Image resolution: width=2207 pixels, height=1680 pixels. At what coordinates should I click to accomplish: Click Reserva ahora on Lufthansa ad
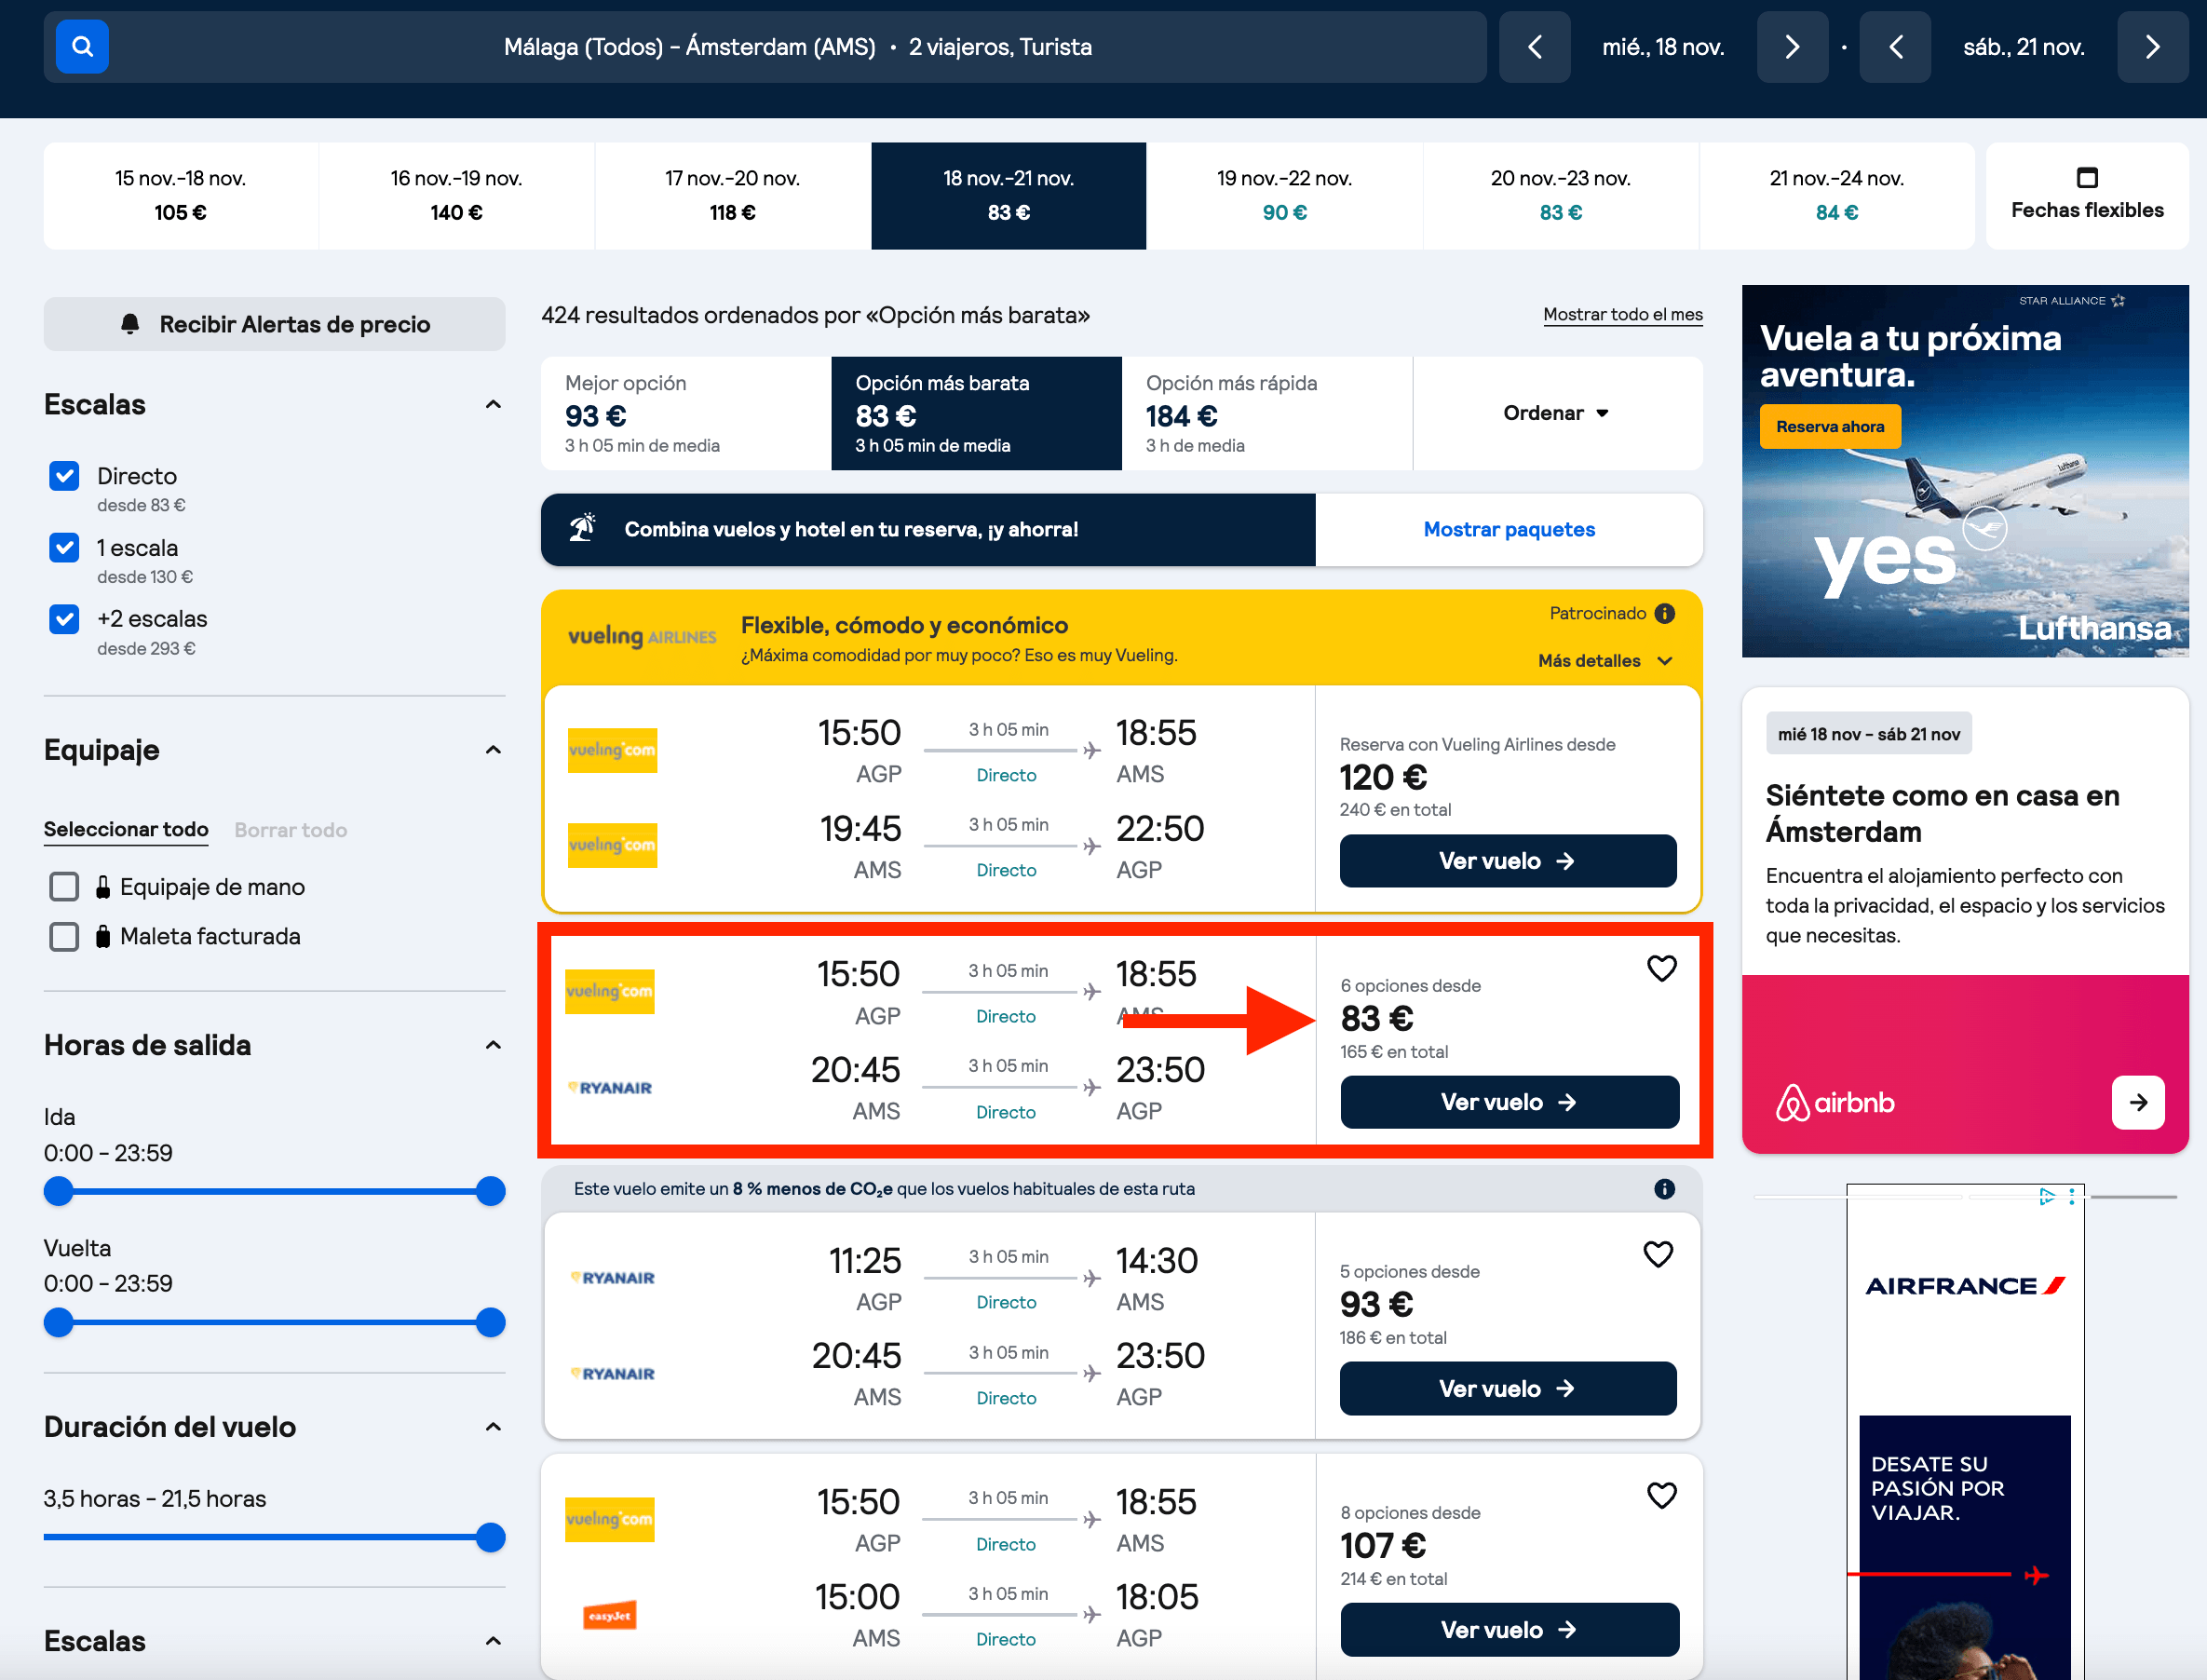coord(1830,426)
